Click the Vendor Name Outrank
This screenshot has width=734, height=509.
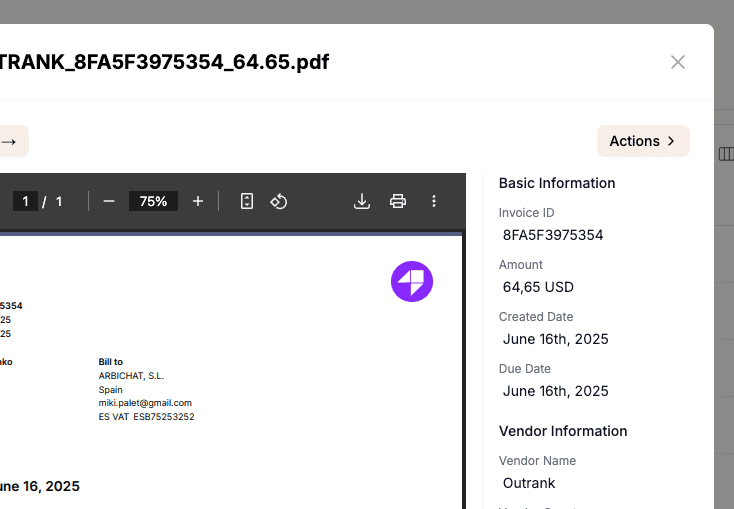click(x=529, y=483)
